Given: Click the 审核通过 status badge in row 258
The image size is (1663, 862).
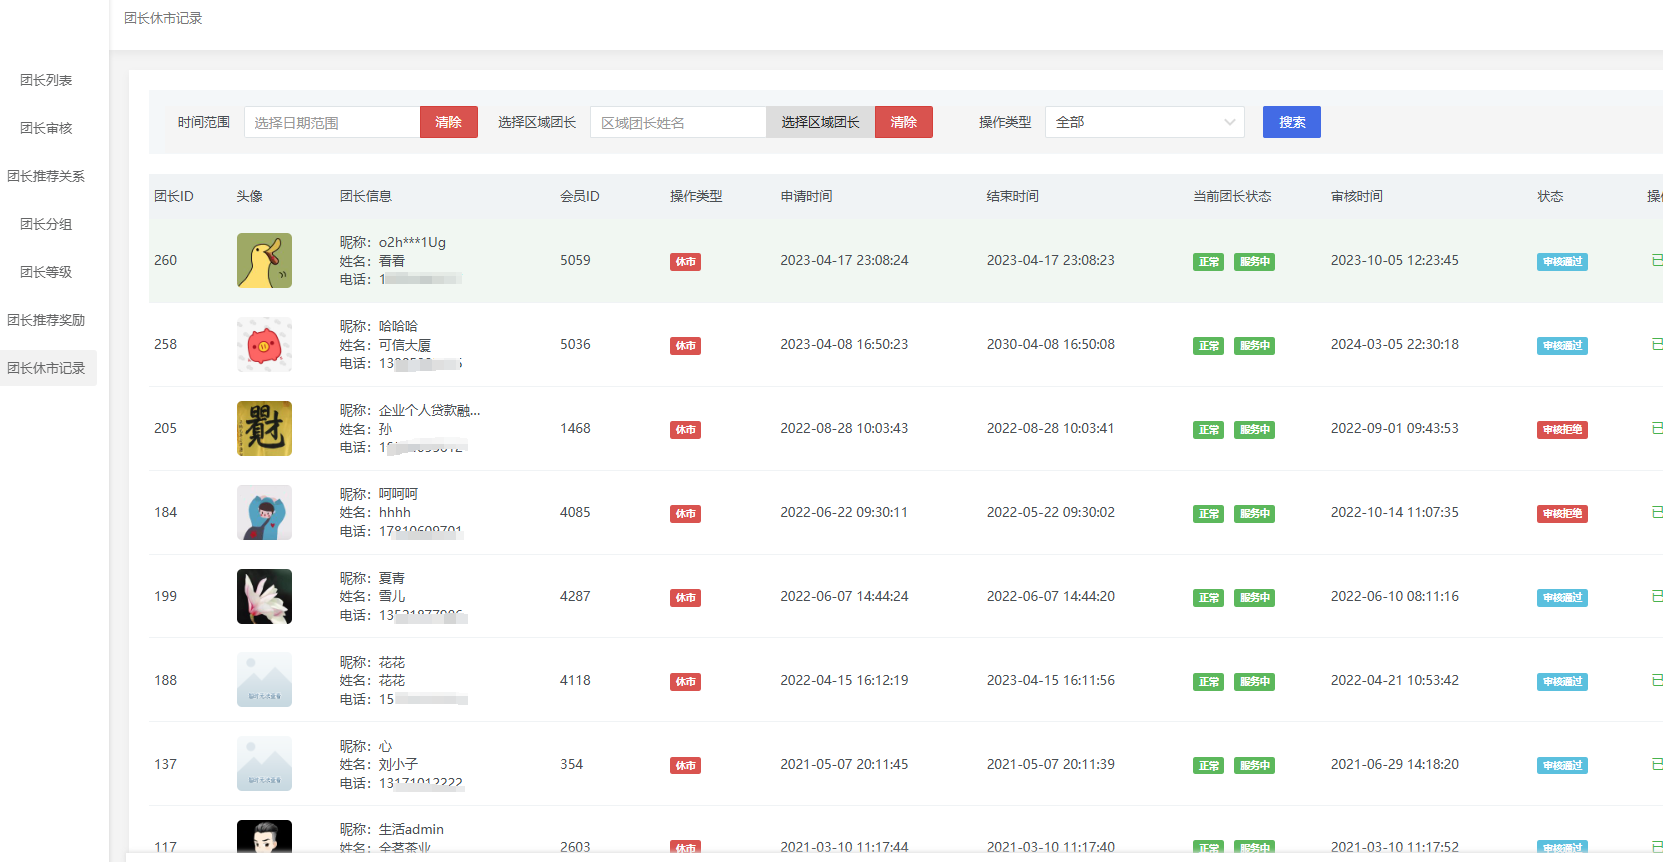Looking at the screenshot, I should 1561,346.
